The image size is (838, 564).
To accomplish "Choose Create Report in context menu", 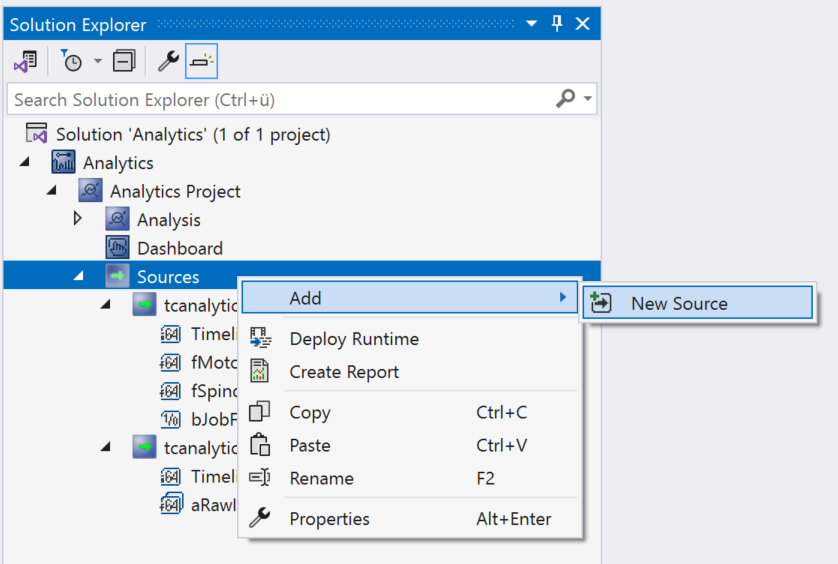I will point(409,372).
